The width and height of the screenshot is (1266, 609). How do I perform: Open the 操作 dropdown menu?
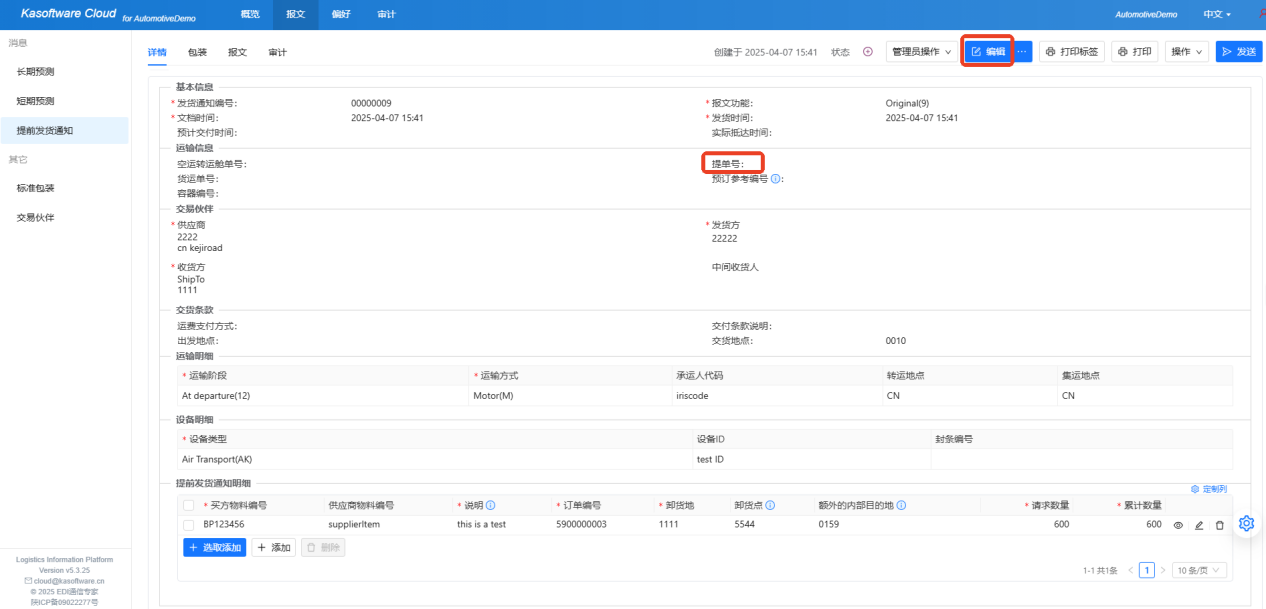pyautogui.click(x=1186, y=52)
